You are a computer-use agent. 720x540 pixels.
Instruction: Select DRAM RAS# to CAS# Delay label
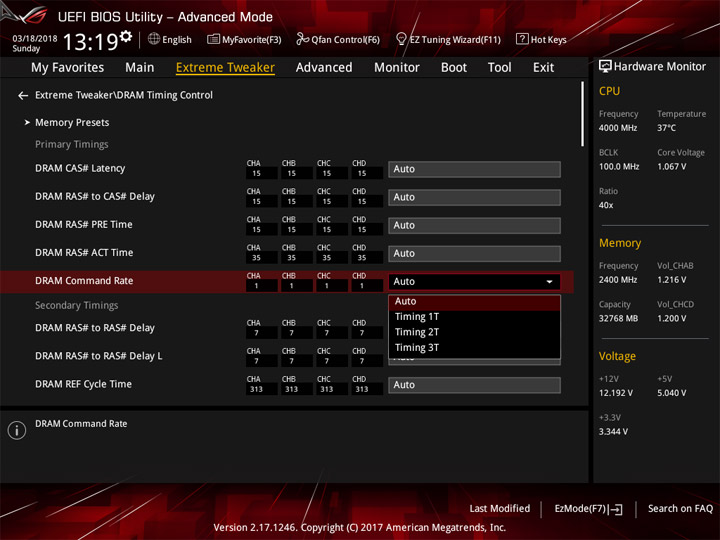[x=95, y=197]
